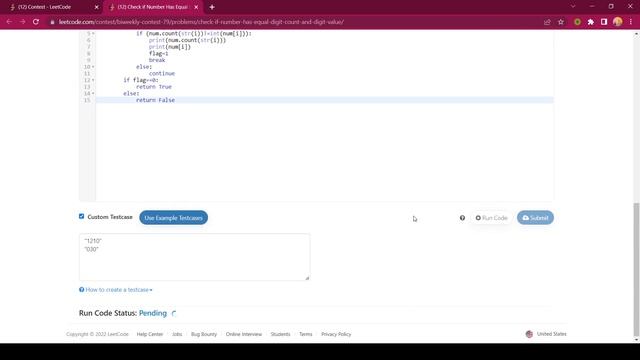Click the page vertical scrollbar thumb
The height and width of the screenshot is (360, 640).
(x=636, y=269)
